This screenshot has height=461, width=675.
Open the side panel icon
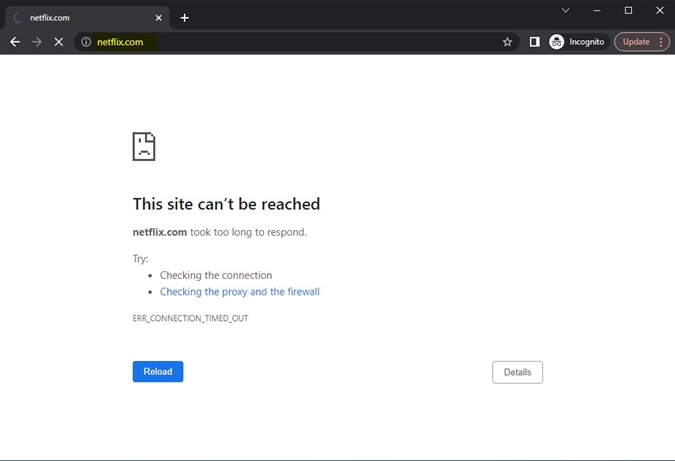[x=535, y=42]
